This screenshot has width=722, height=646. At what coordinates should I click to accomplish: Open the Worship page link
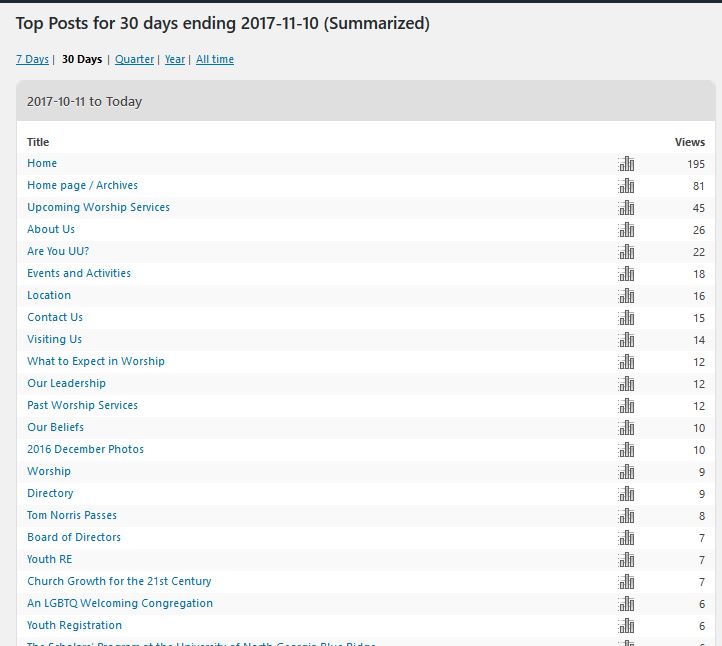click(49, 471)
